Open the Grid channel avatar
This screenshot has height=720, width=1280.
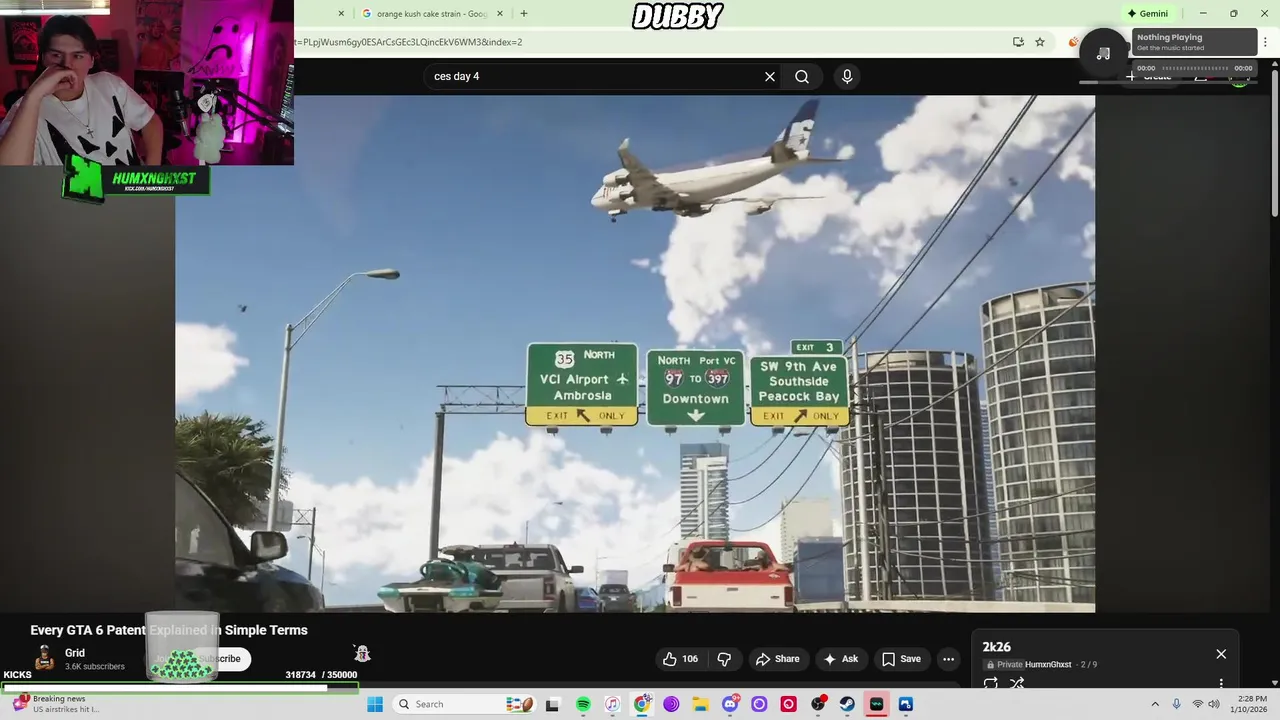pyautogui.click(x=44, y=657)
